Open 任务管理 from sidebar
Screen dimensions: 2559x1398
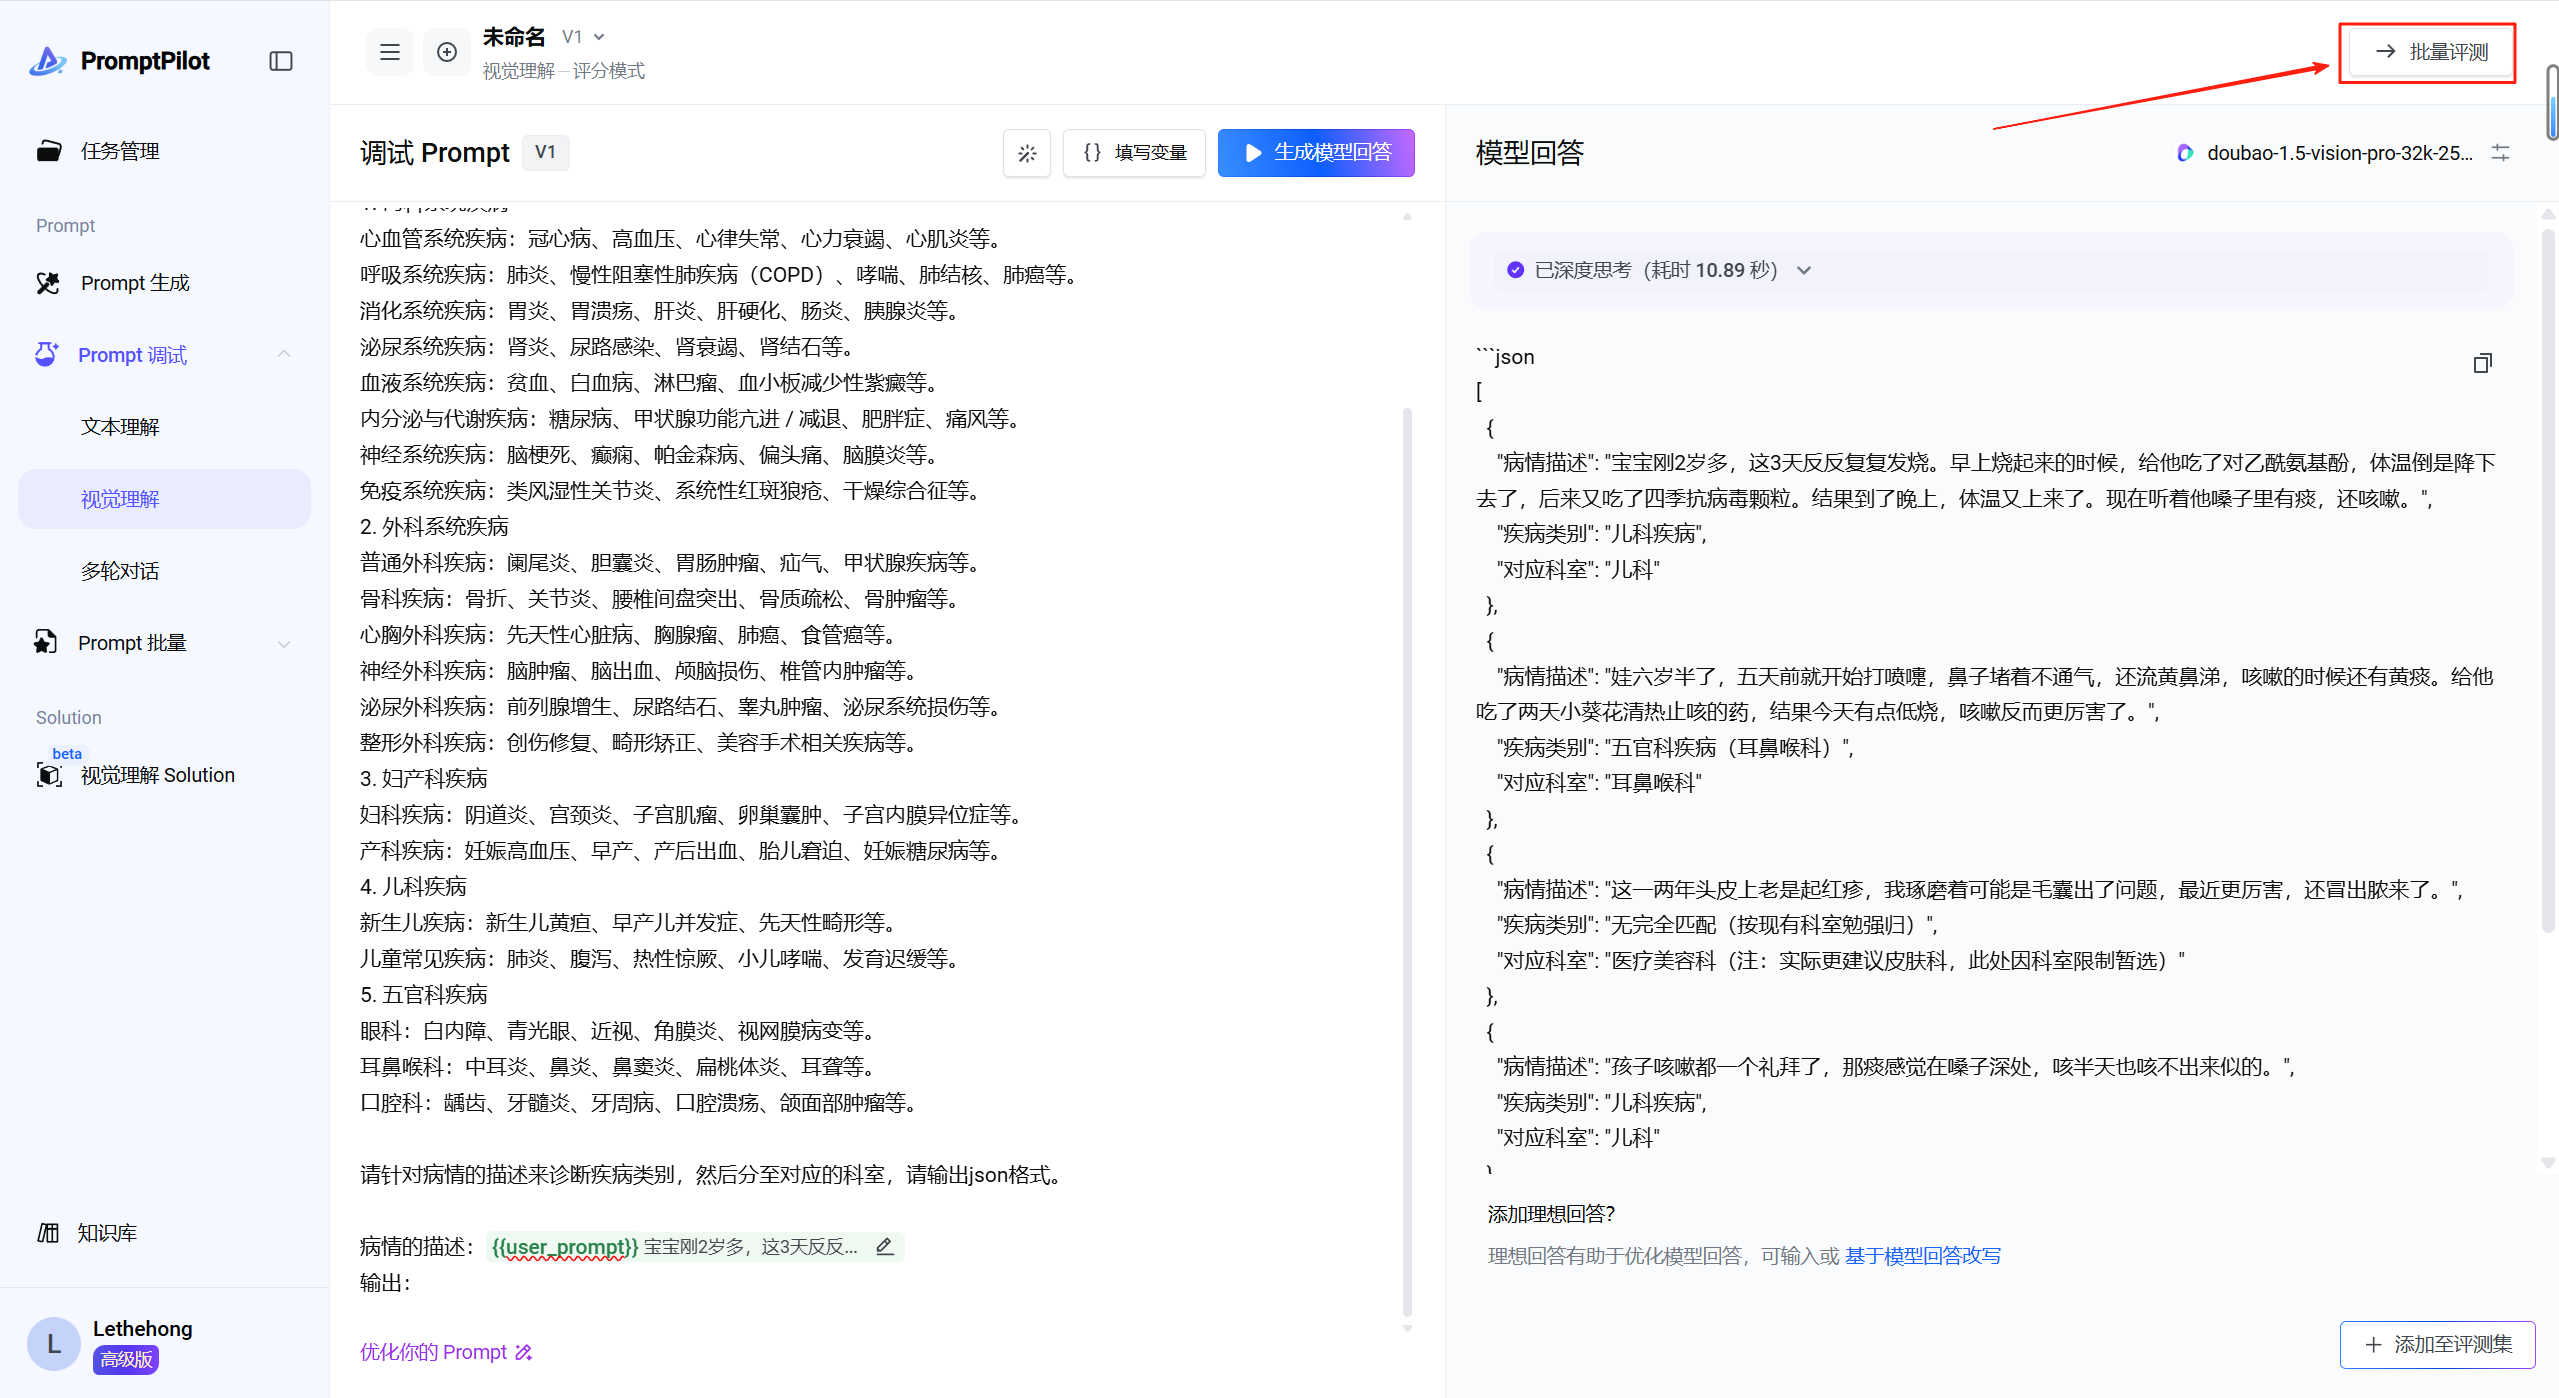[x=120, y=151]
